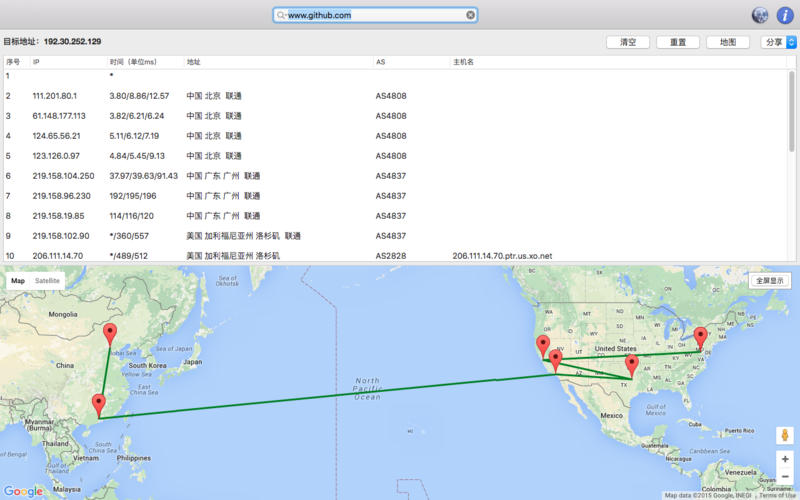This screenshot has height=500, width=800.
Task: Switch the map to Satellite view
Action: 47,281
